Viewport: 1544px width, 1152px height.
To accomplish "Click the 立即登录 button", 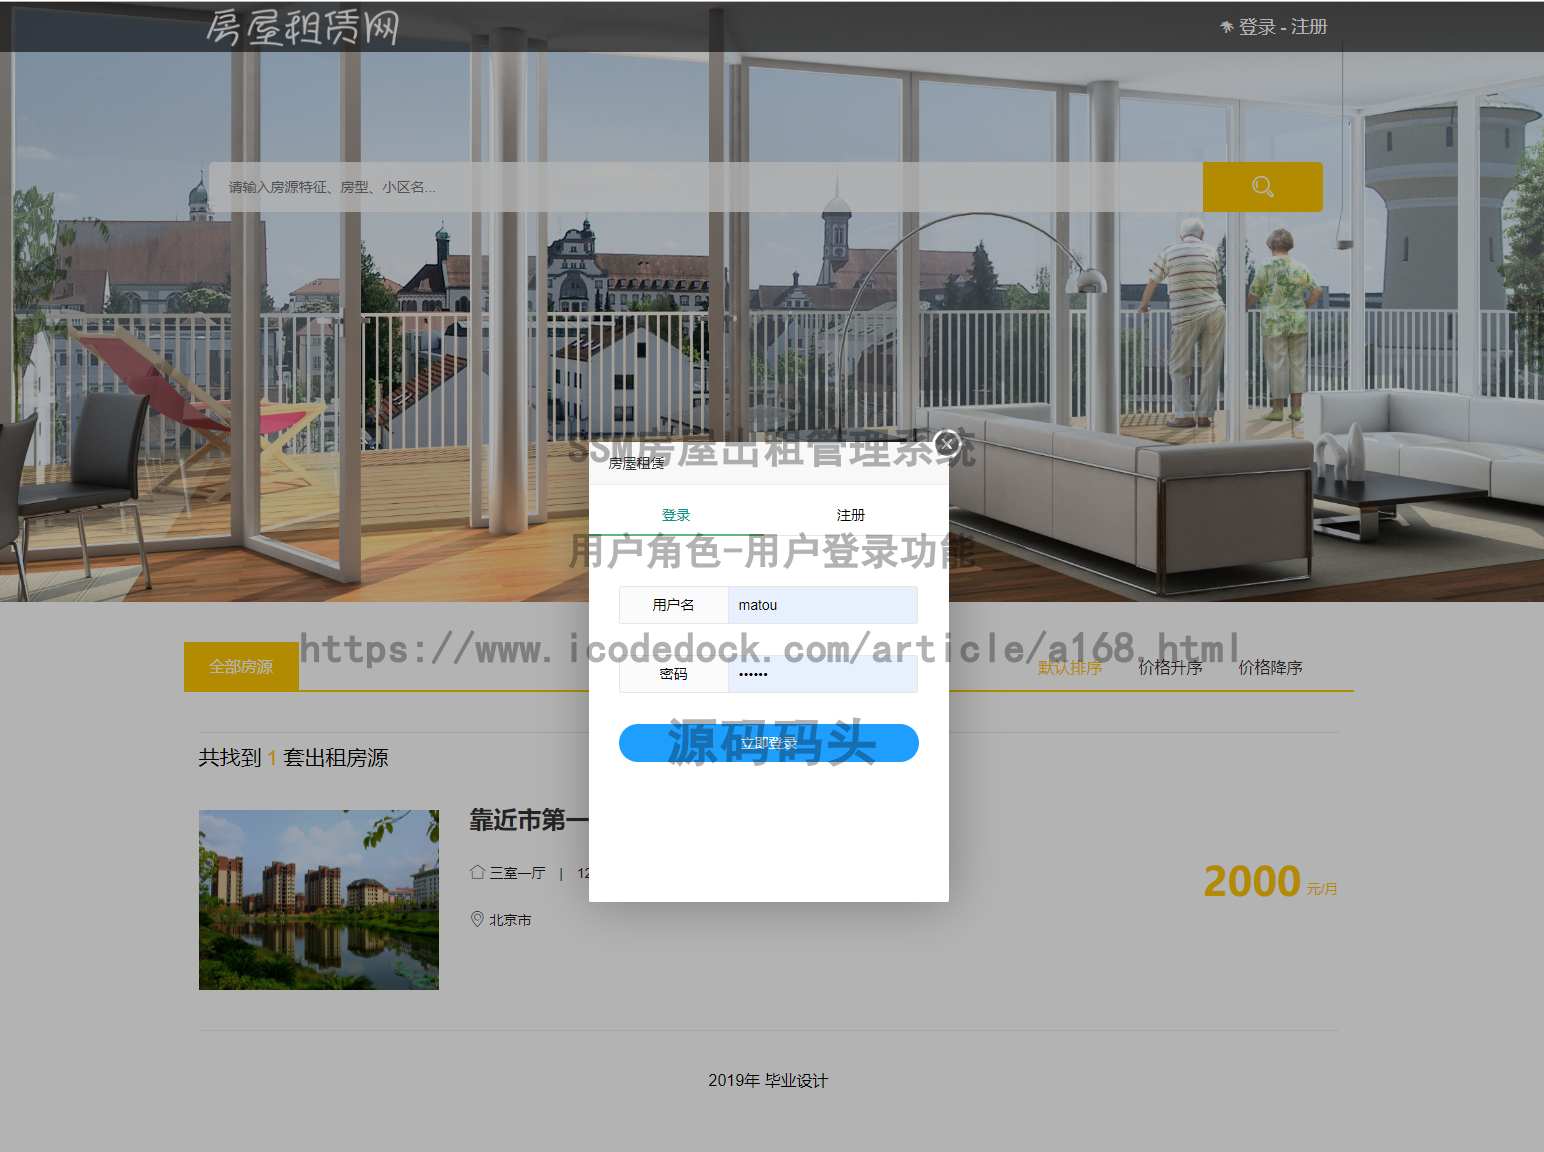I will [768, 743].
